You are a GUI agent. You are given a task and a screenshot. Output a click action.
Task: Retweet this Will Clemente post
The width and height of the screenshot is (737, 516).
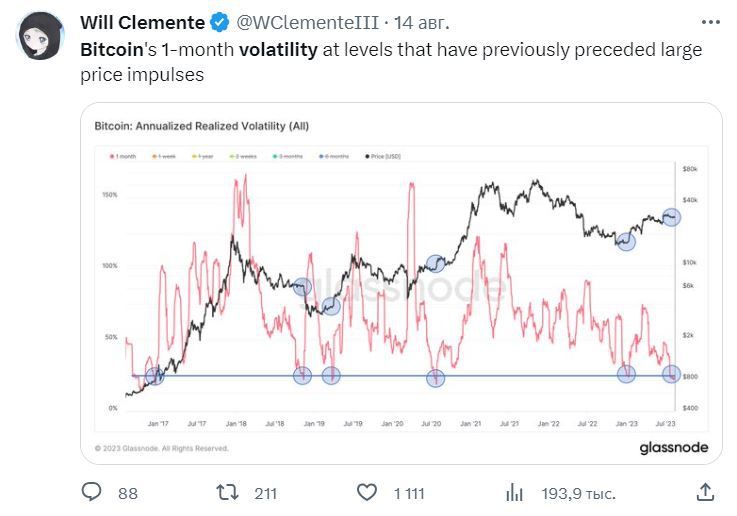[x=229, y=492]
